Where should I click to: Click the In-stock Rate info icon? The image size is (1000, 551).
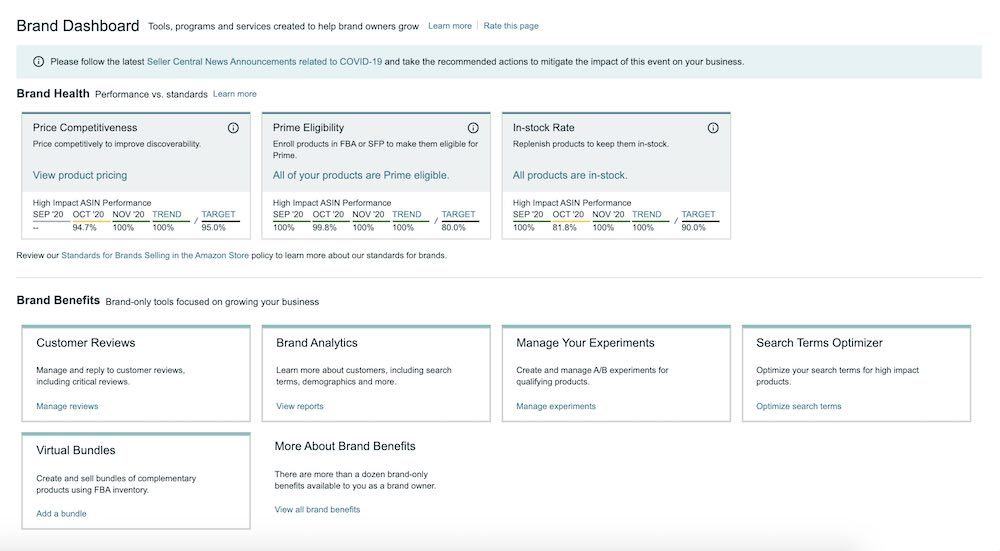click(x=713, y=128)
